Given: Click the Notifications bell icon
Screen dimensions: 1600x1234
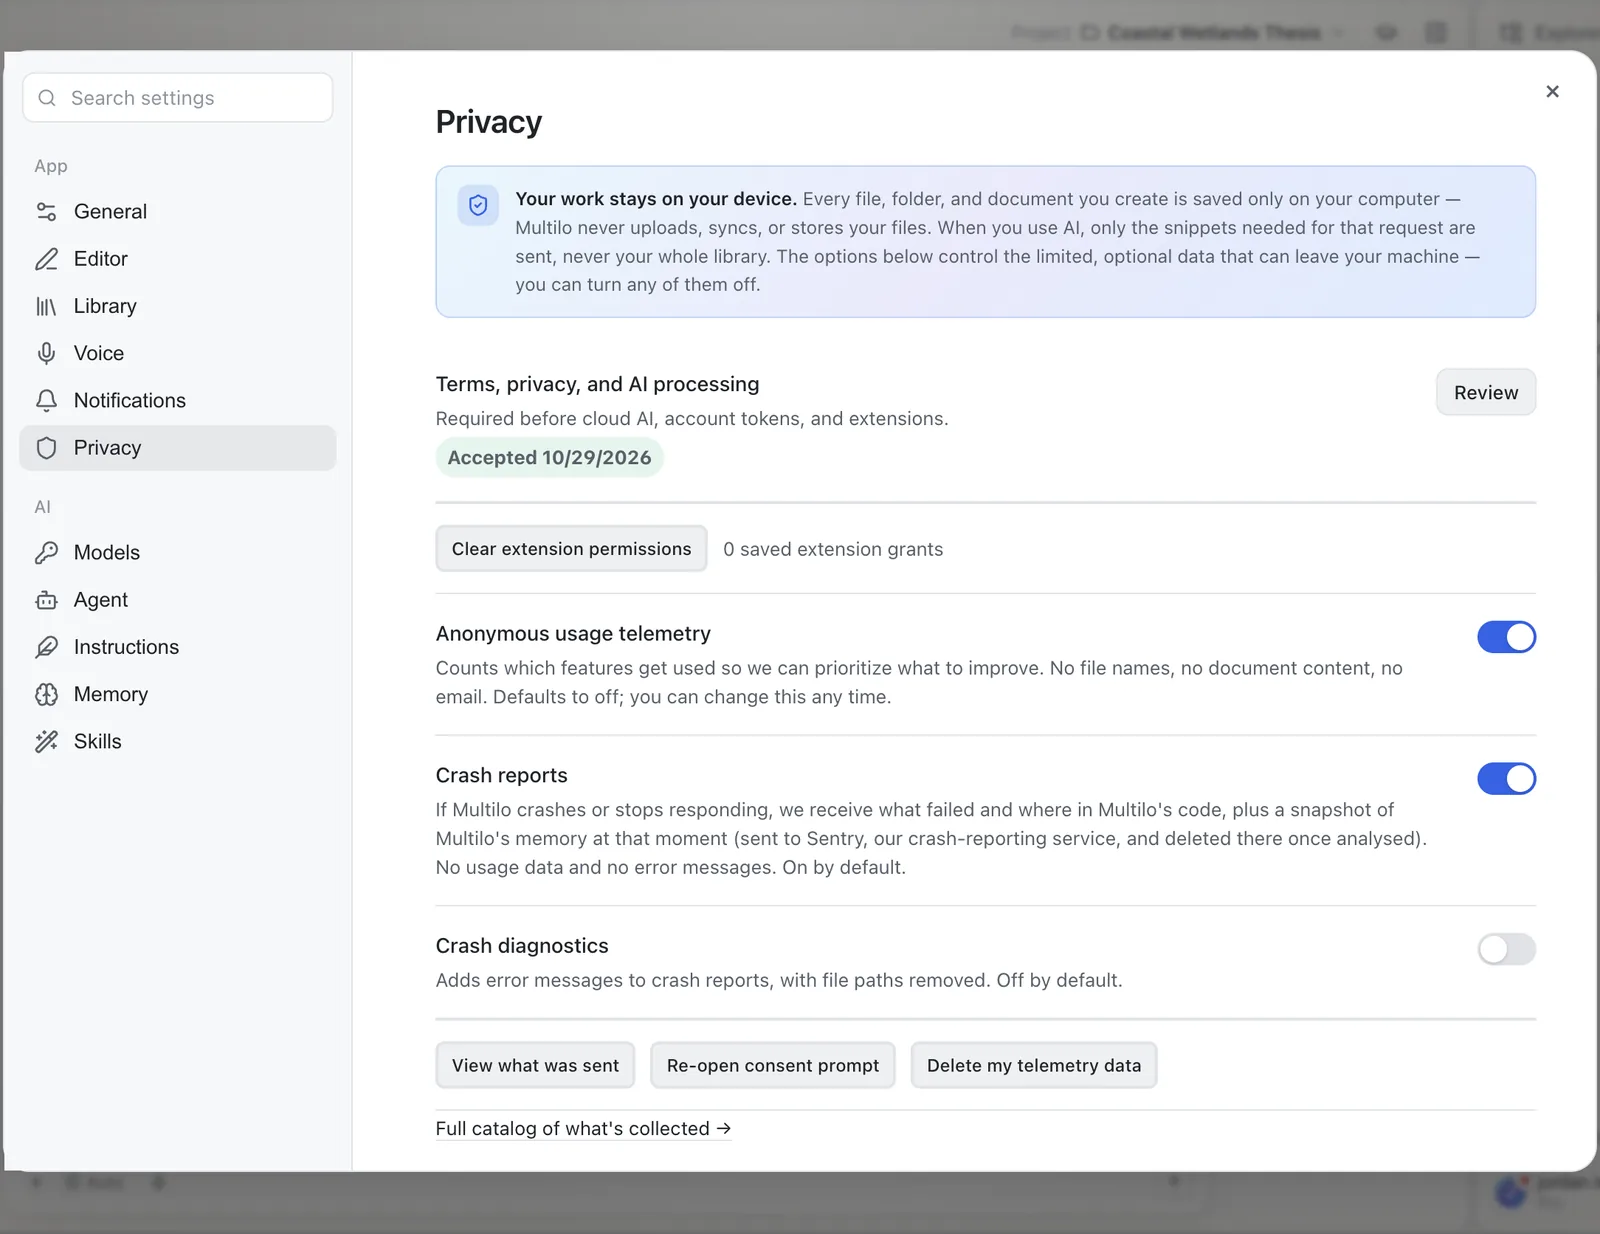Looking at the screenshot, I should 46,400.
